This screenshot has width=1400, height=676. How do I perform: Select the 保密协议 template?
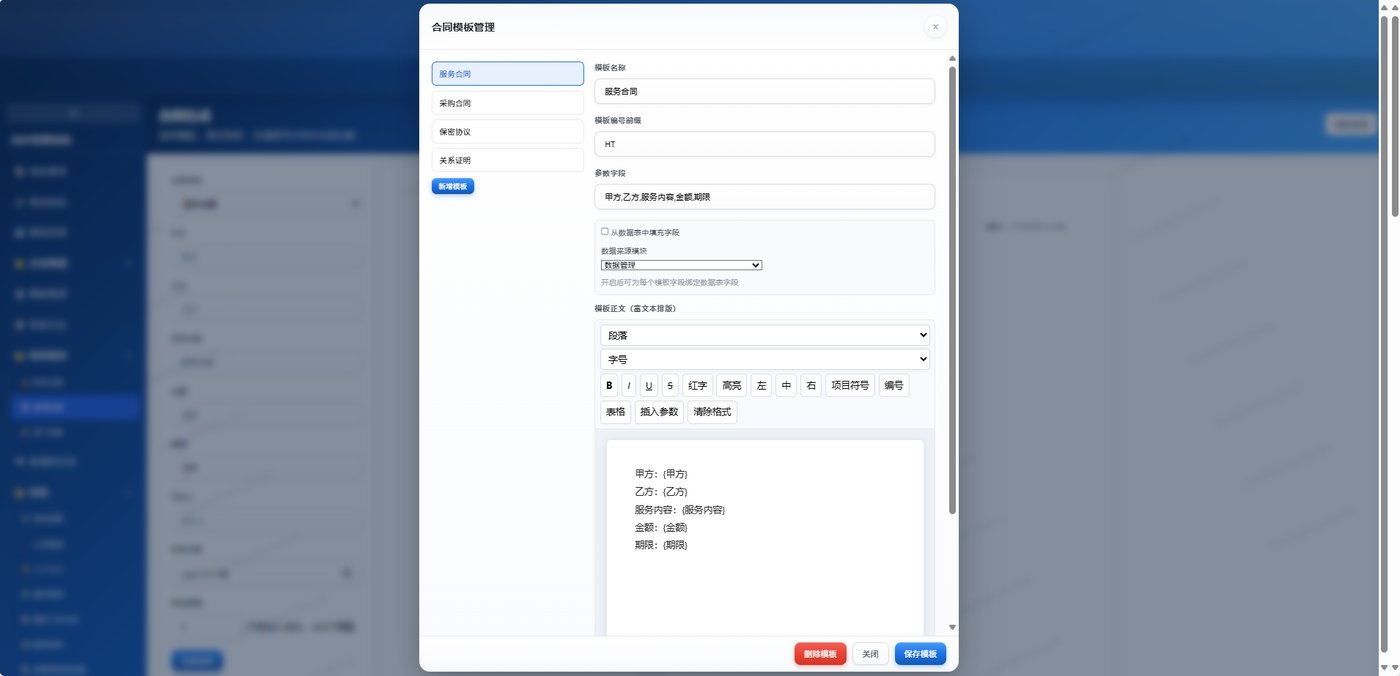pos(508,131)
